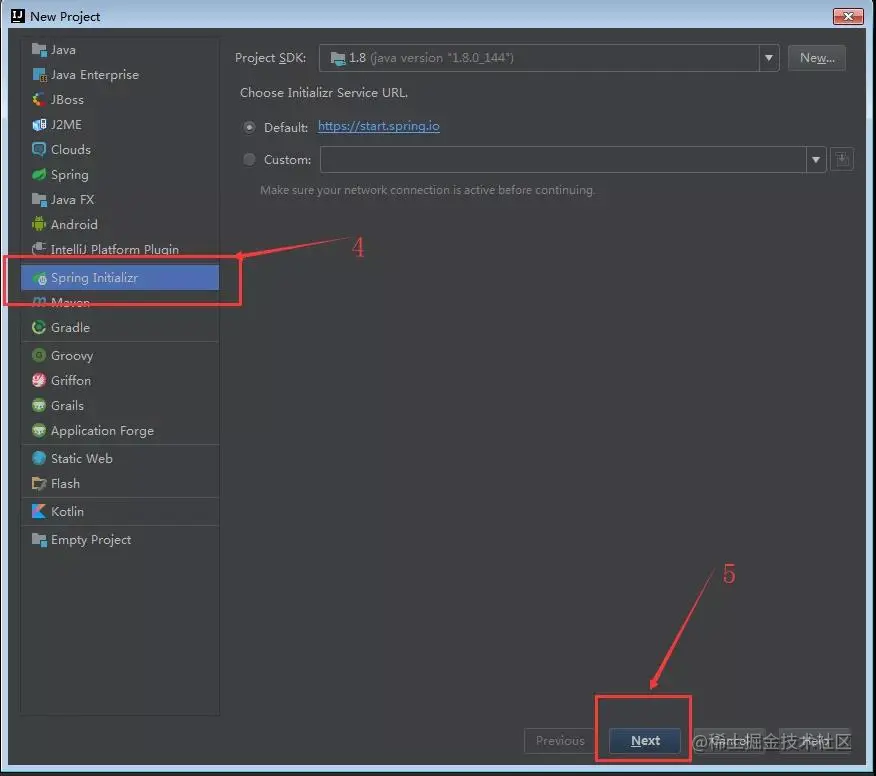Select the Static Web entry text

click(82, 459)
